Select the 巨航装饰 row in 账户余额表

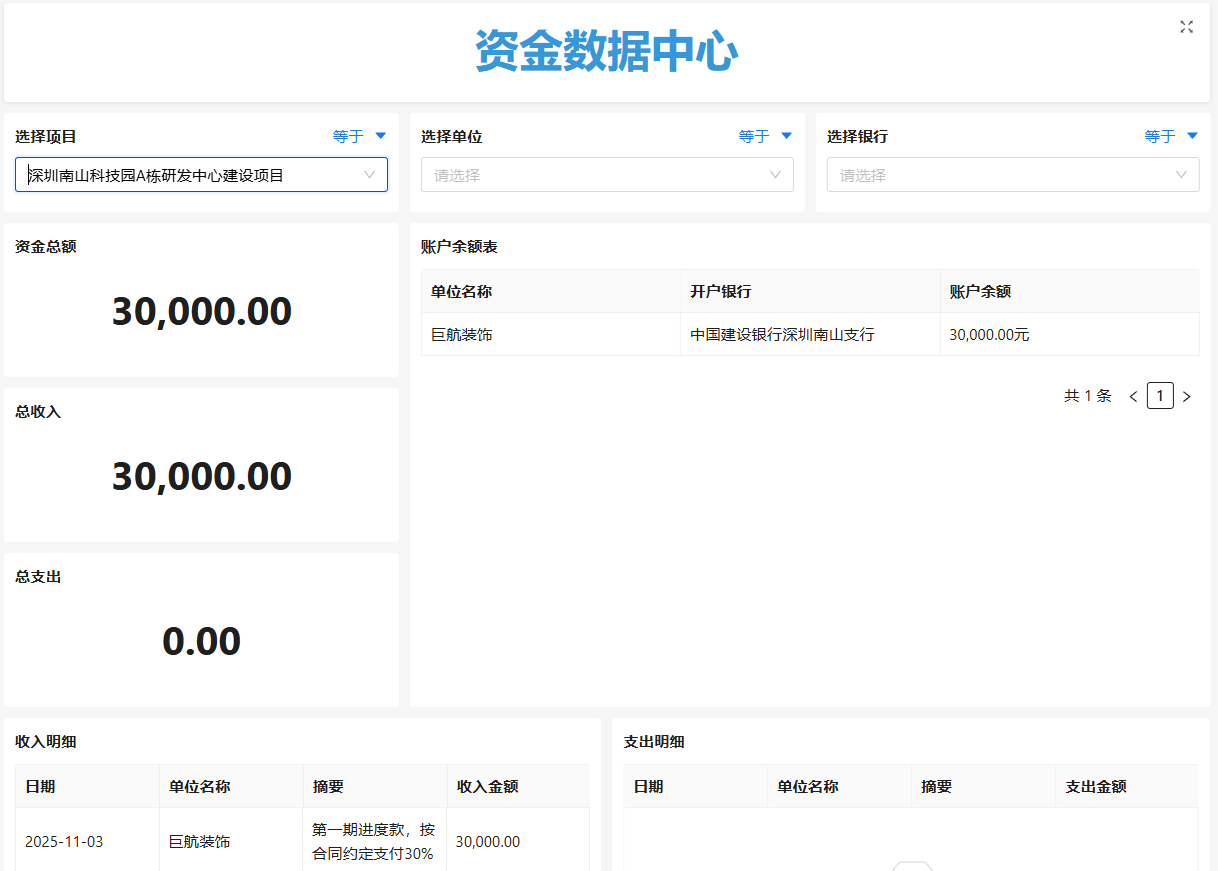(462, 335)
